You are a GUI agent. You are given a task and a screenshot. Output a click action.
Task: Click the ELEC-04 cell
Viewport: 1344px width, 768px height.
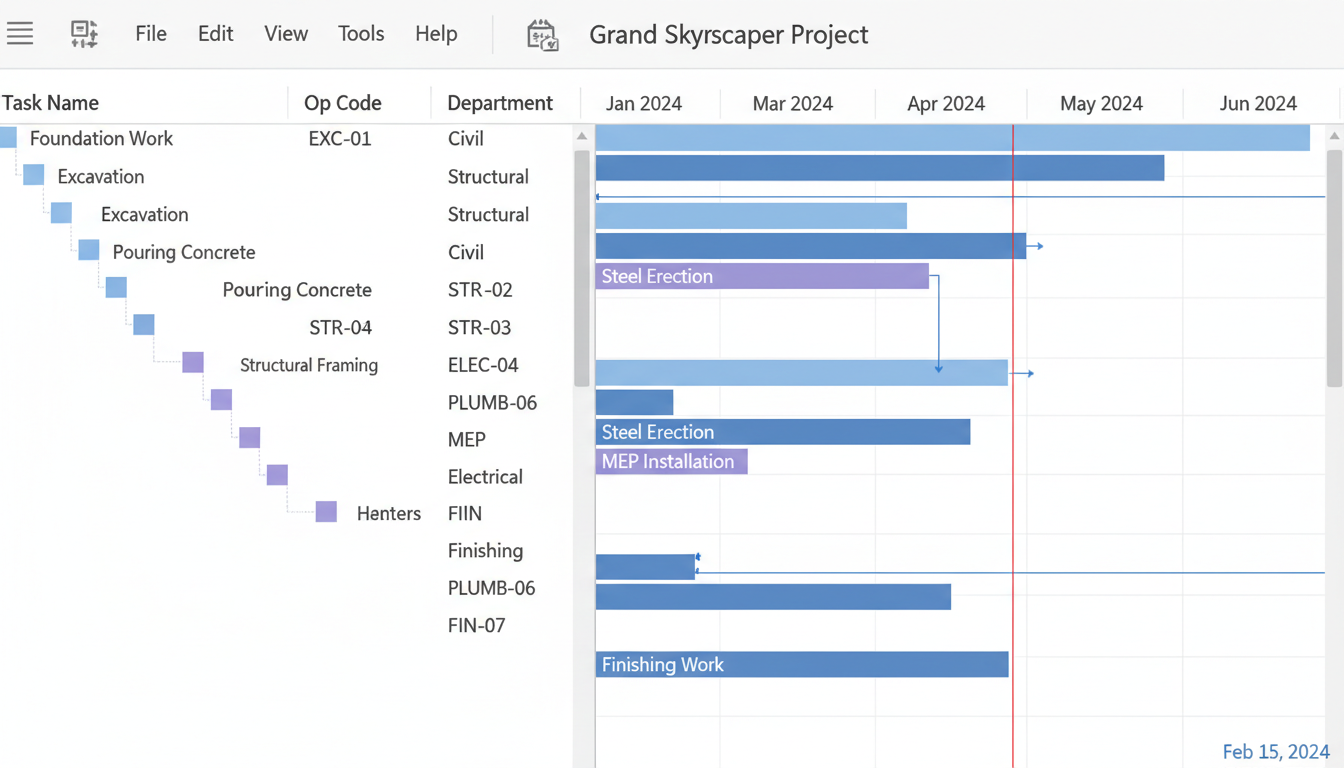pyautogui.click(x=483, y=365)
